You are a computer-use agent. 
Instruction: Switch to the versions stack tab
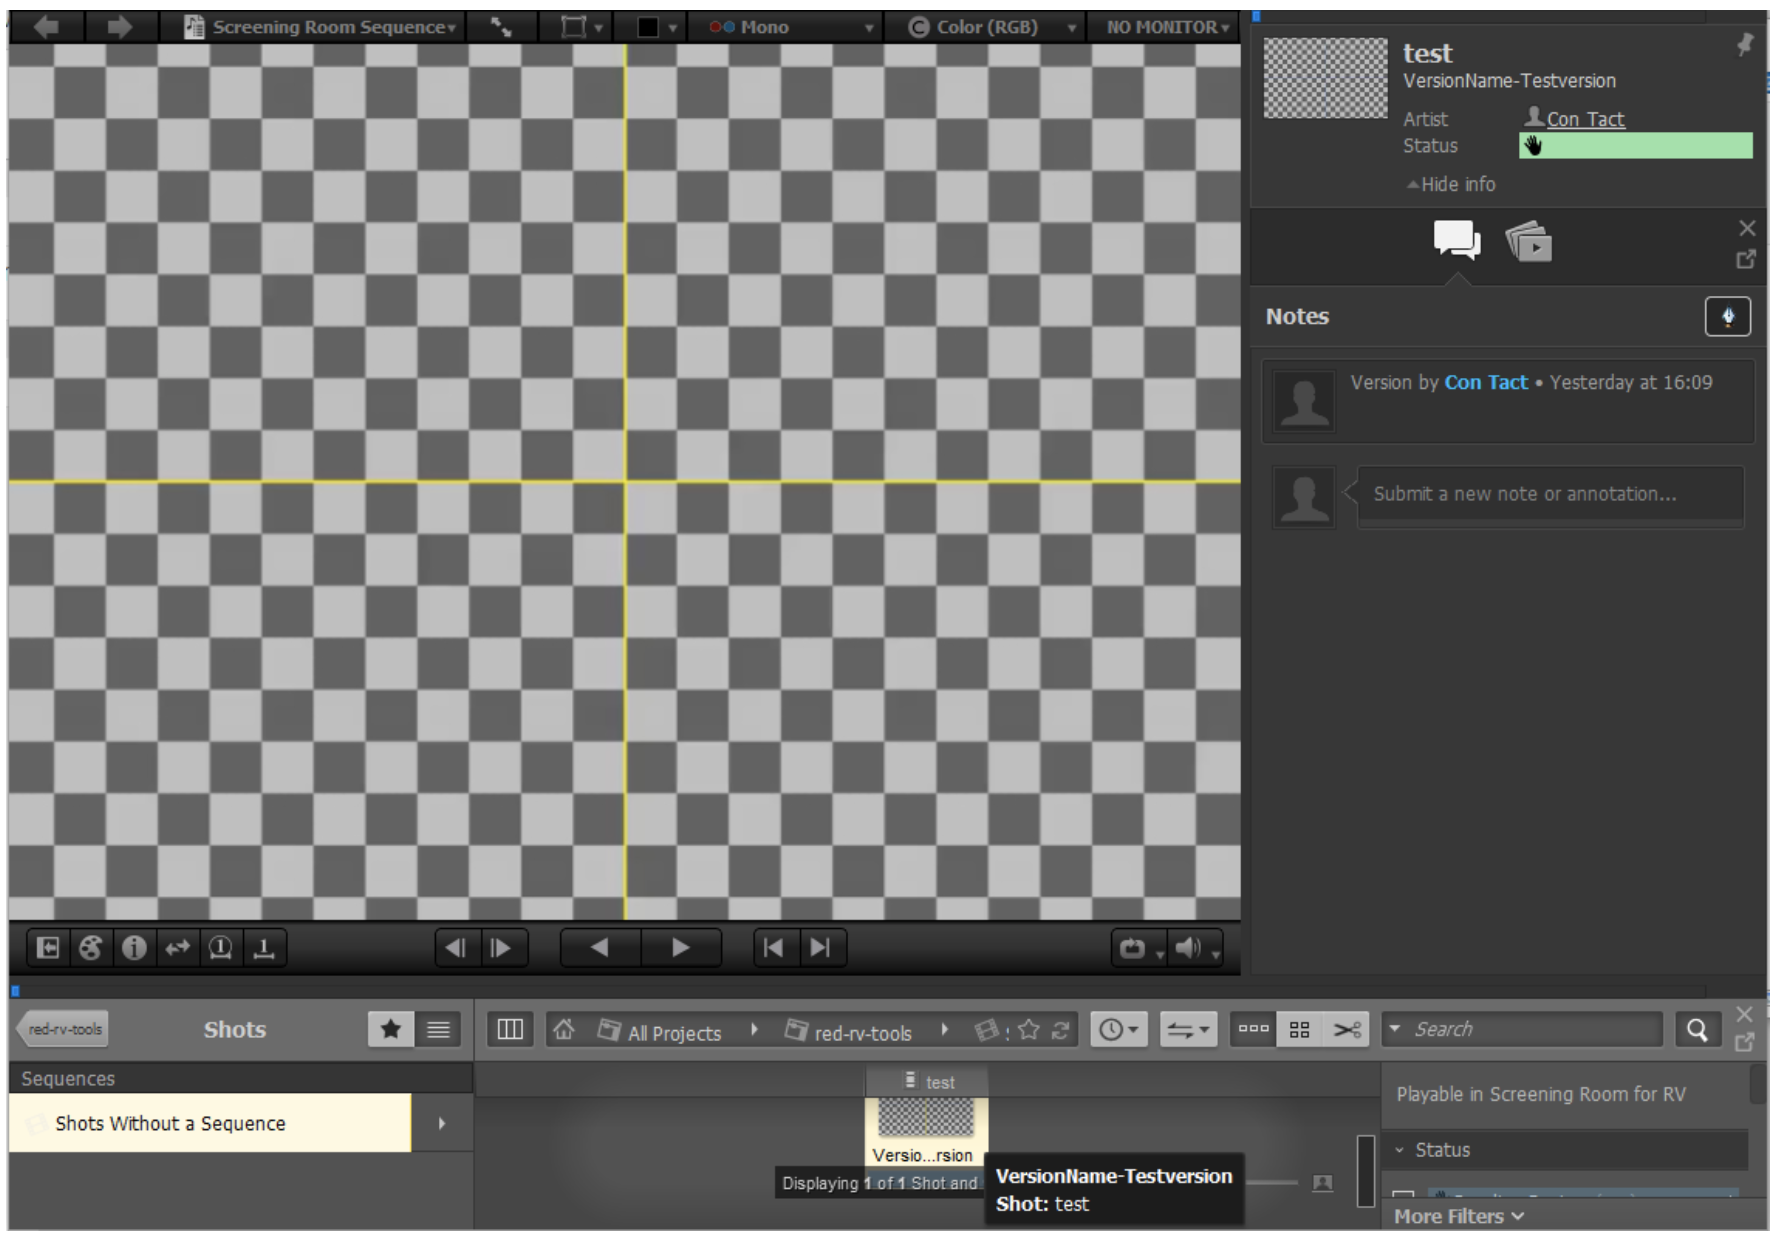coord(1529,241)
